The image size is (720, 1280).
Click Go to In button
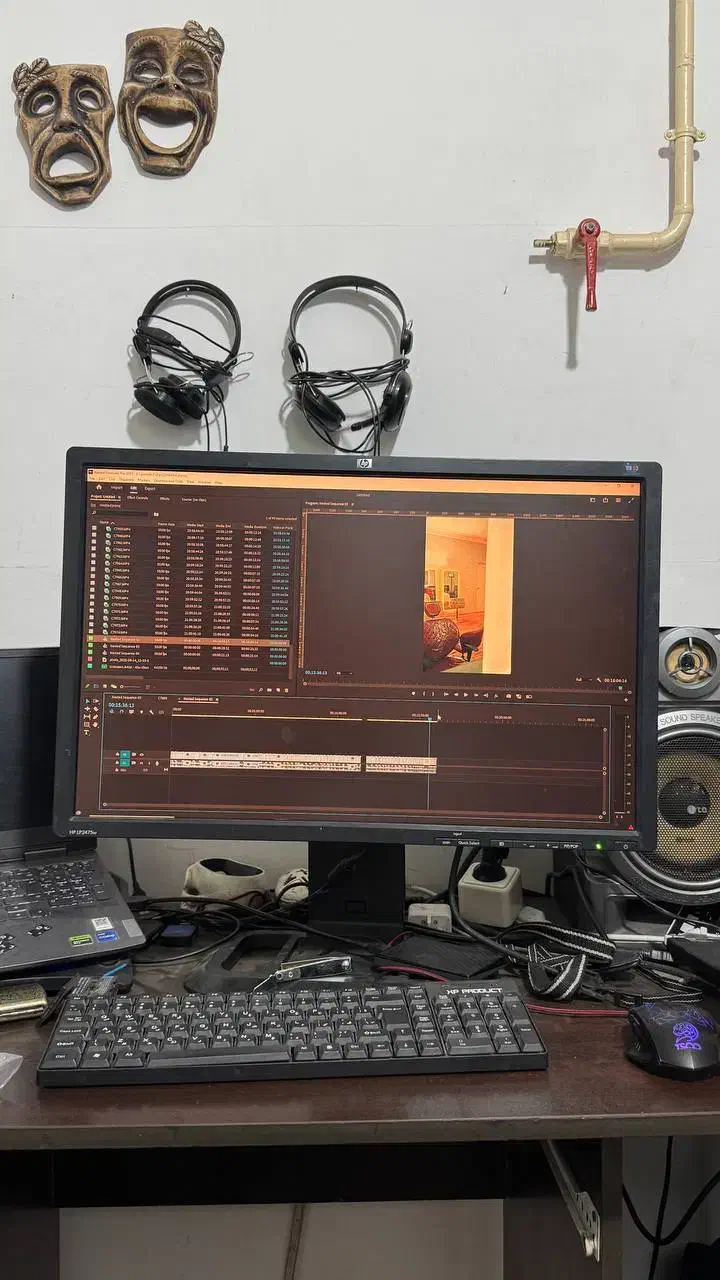click(446, 695)
